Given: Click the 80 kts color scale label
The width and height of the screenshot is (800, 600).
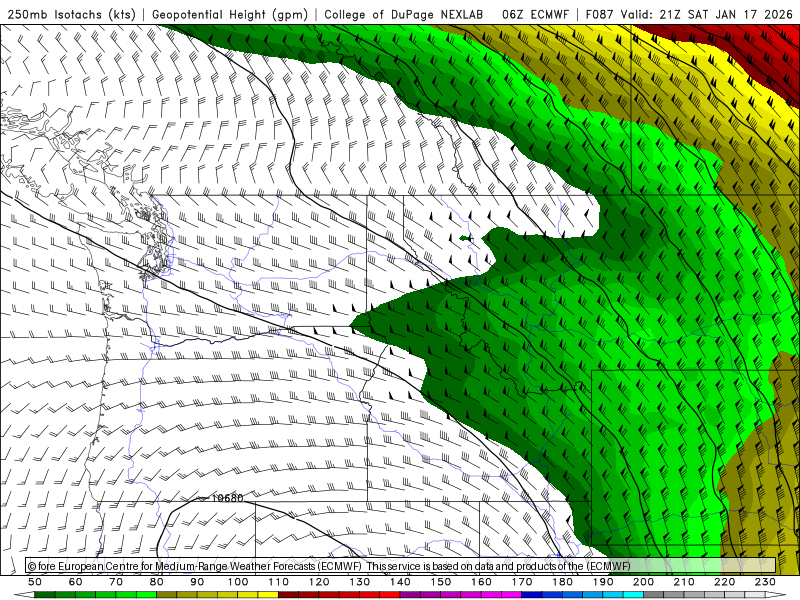Looking at the screenshot, I should click(x=157, y=582).
